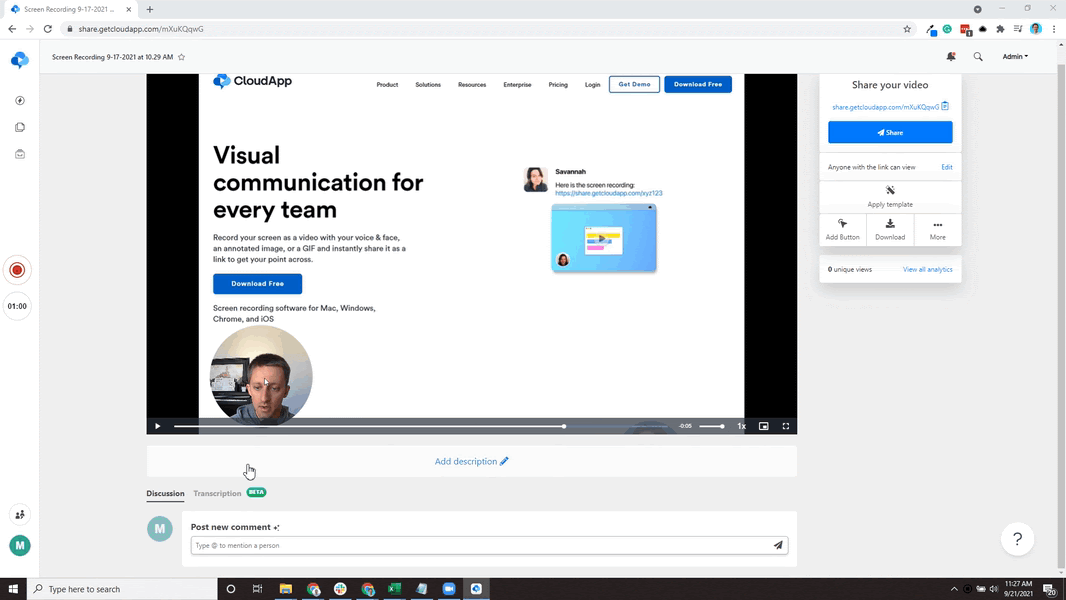This screenshot has width=1066, height=600.
Task: Open the Chrome profile avatar
Action: [1035, 29]
